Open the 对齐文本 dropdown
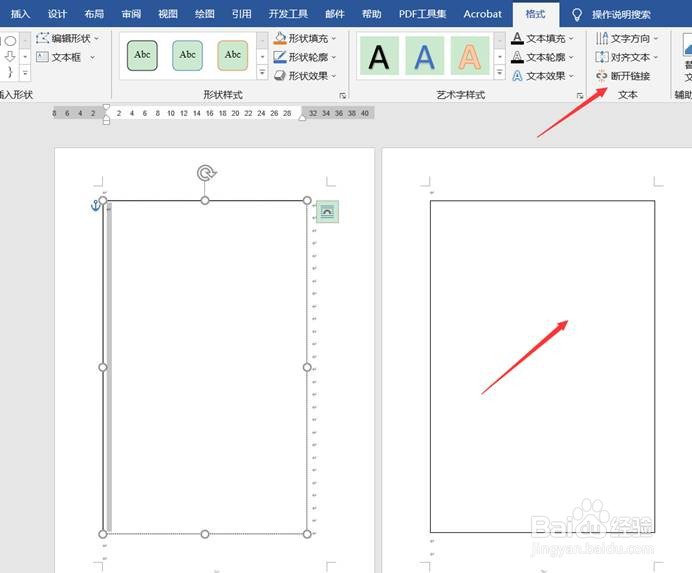The image size is (692, 573). click(627, 57)
